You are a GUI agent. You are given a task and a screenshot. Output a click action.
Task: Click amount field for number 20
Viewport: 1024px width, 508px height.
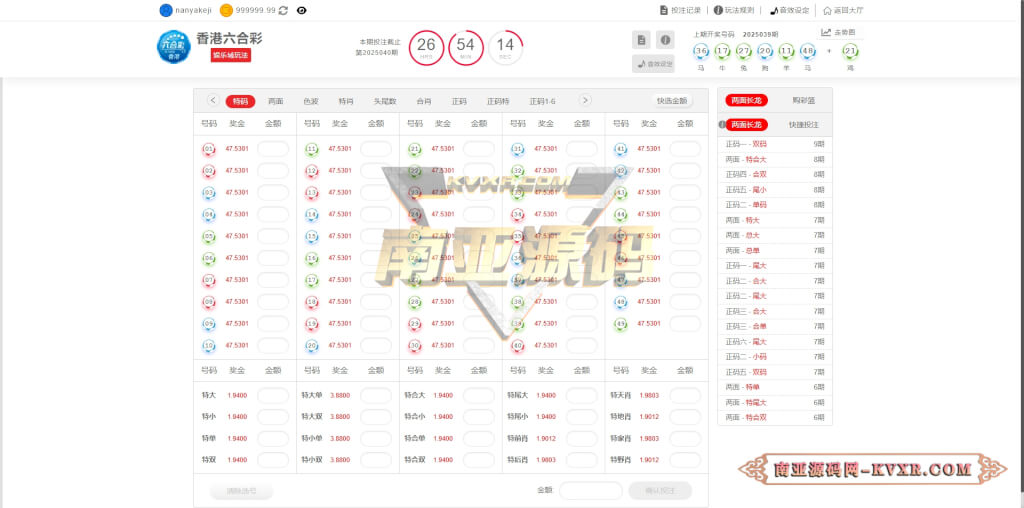376,345
